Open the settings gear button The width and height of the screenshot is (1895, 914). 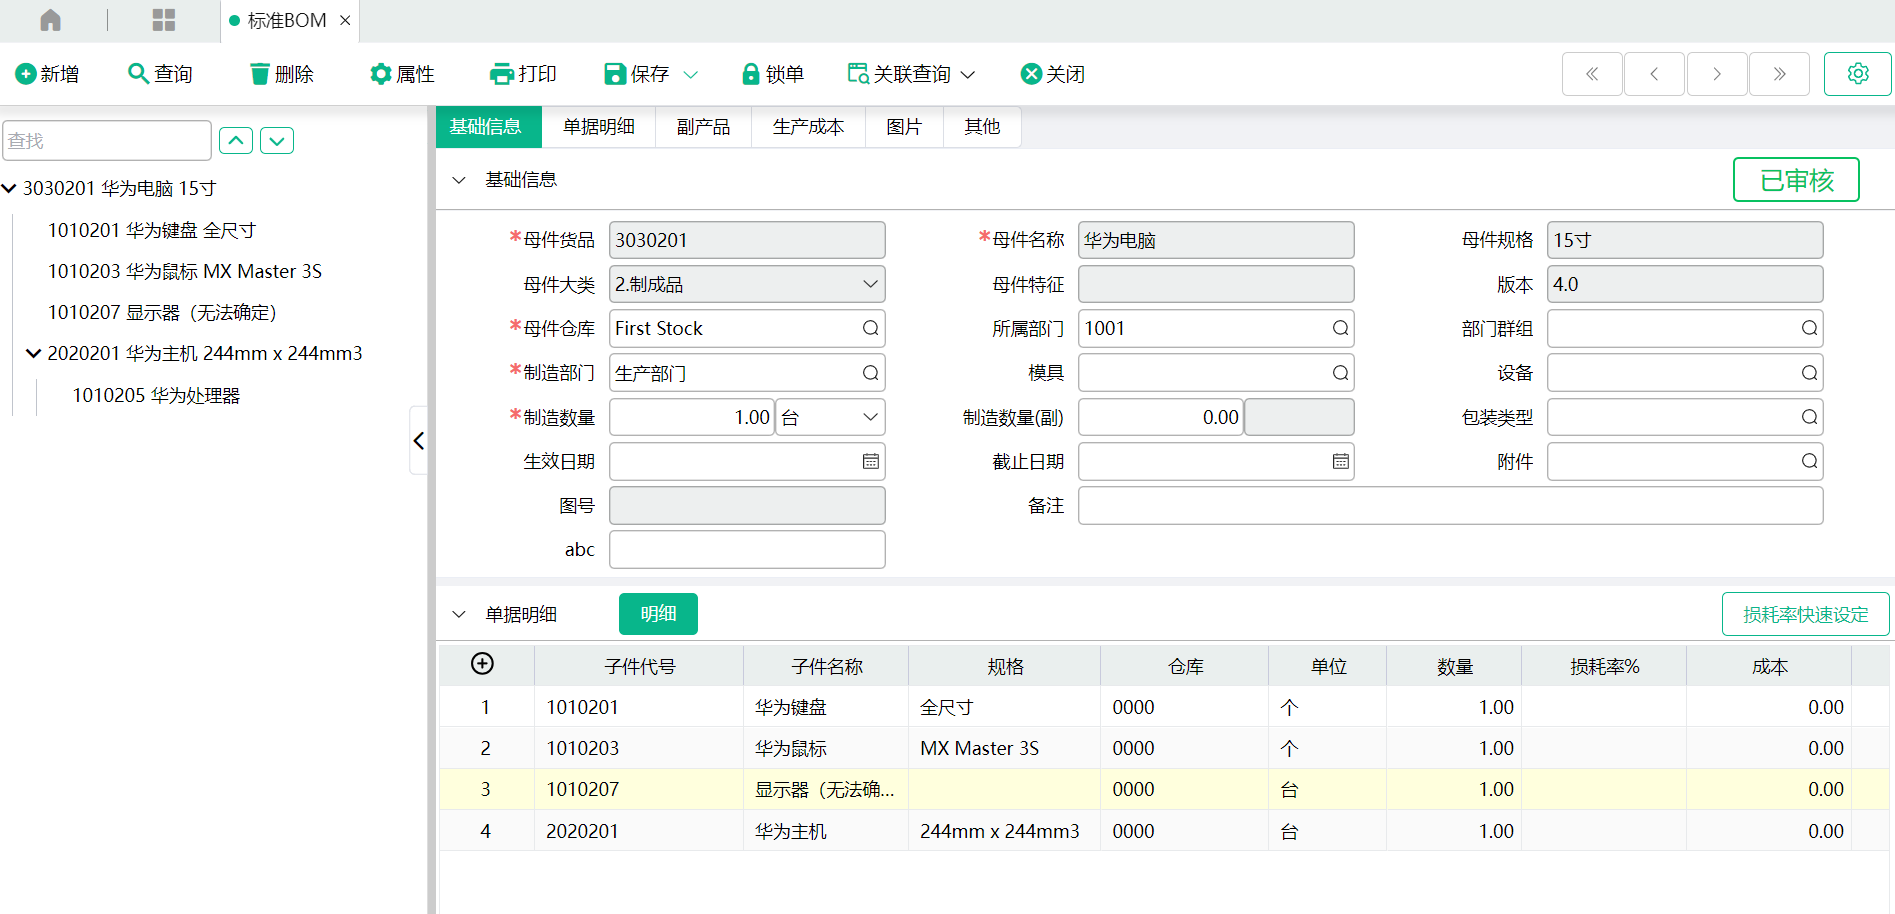point(1857,74)
